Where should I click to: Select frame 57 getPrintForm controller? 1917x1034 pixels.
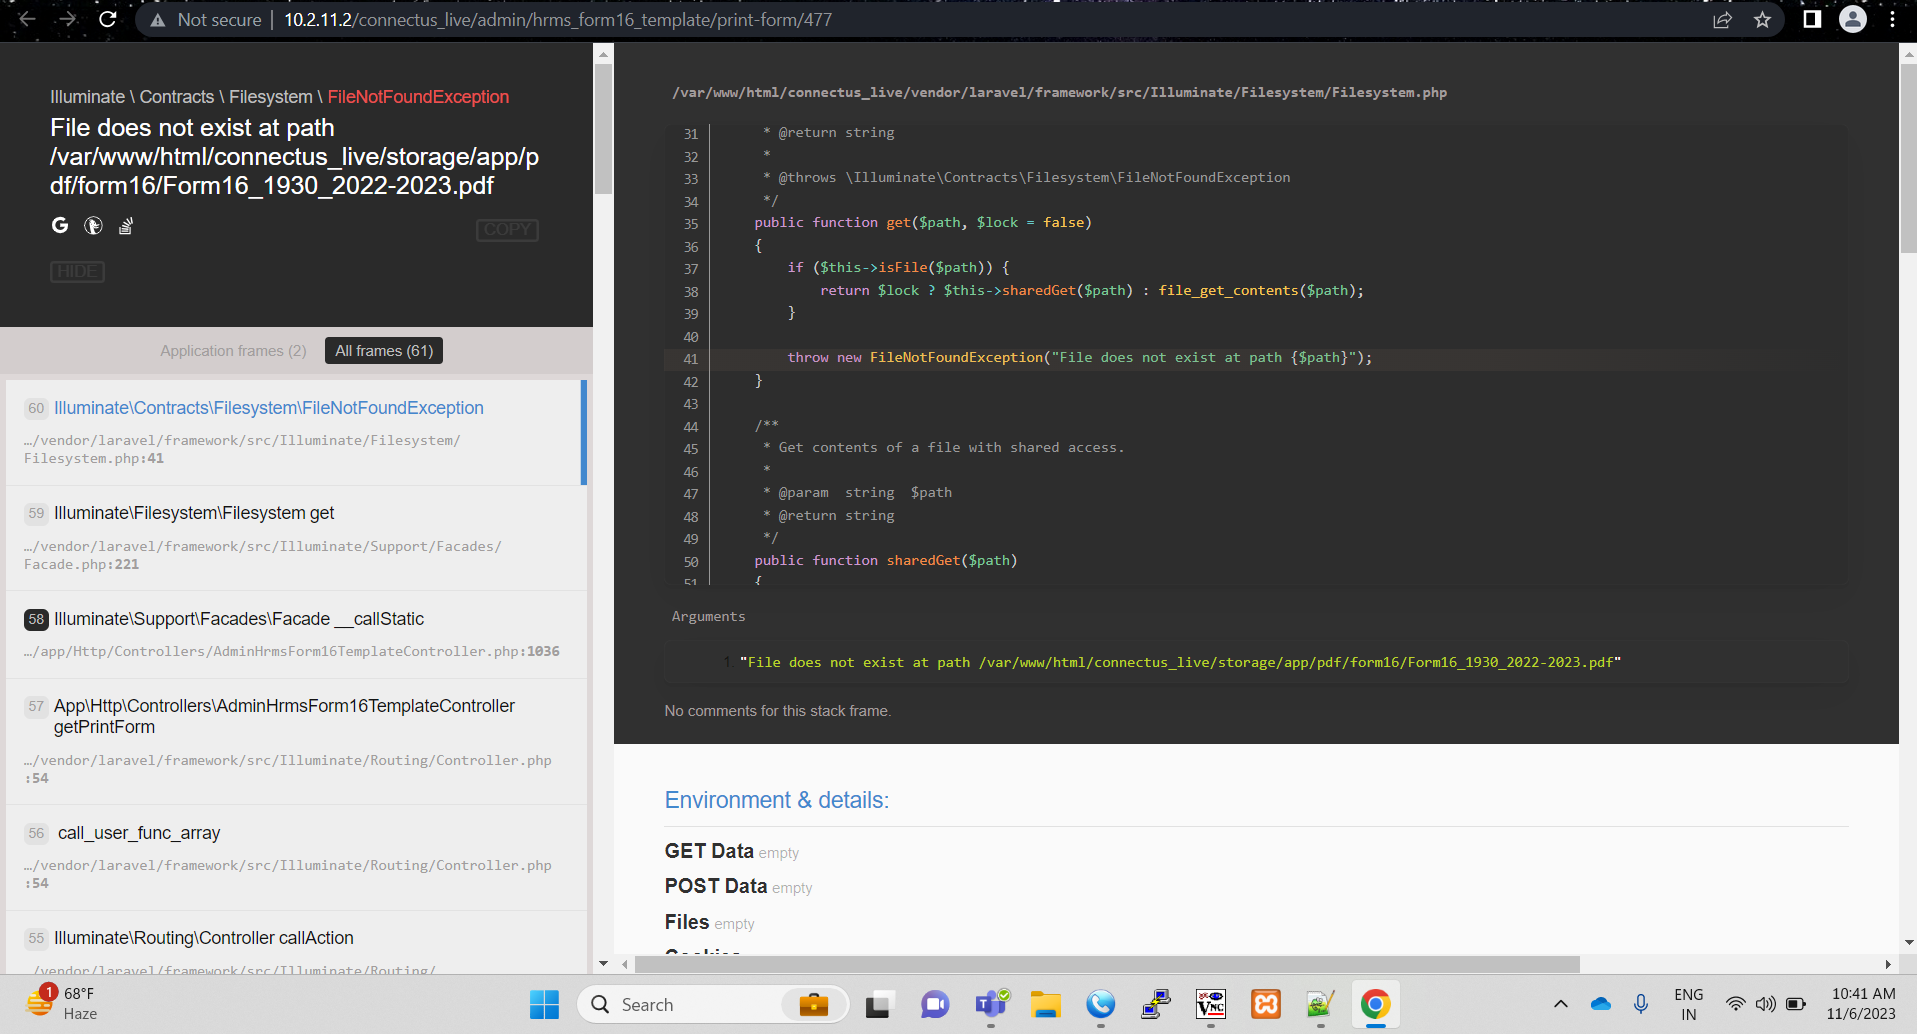pyautogui.click(x=296, y=741)
